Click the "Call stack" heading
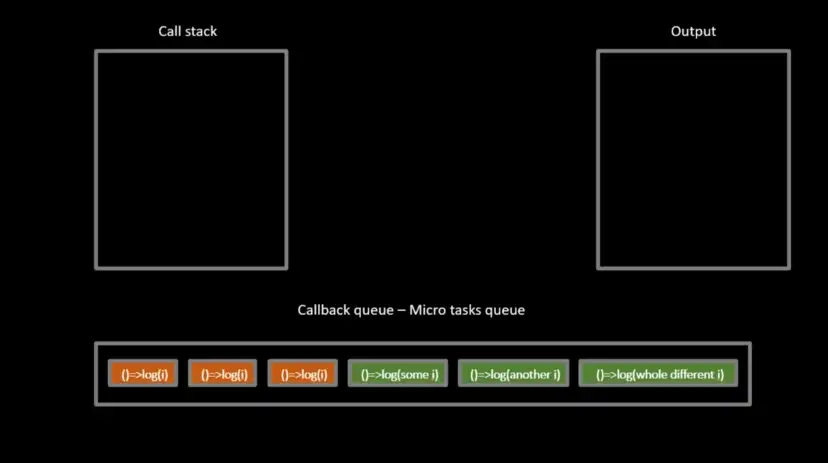 tap(187, 31)
